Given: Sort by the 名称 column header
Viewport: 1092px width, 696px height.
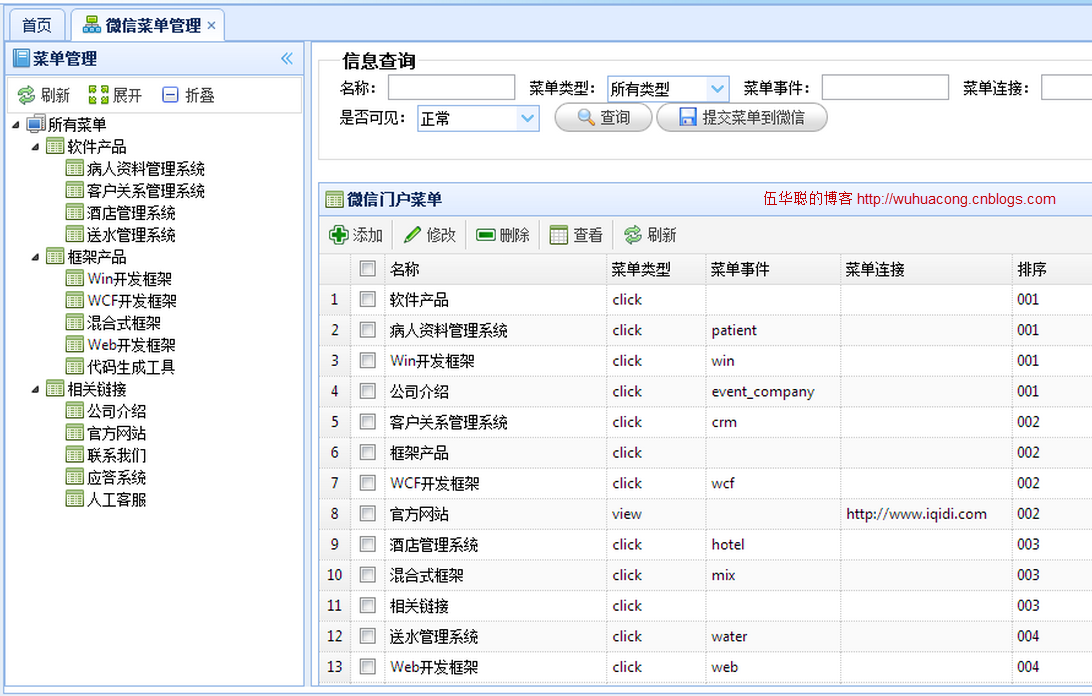Looking at the screenshot, I should 495,269.
